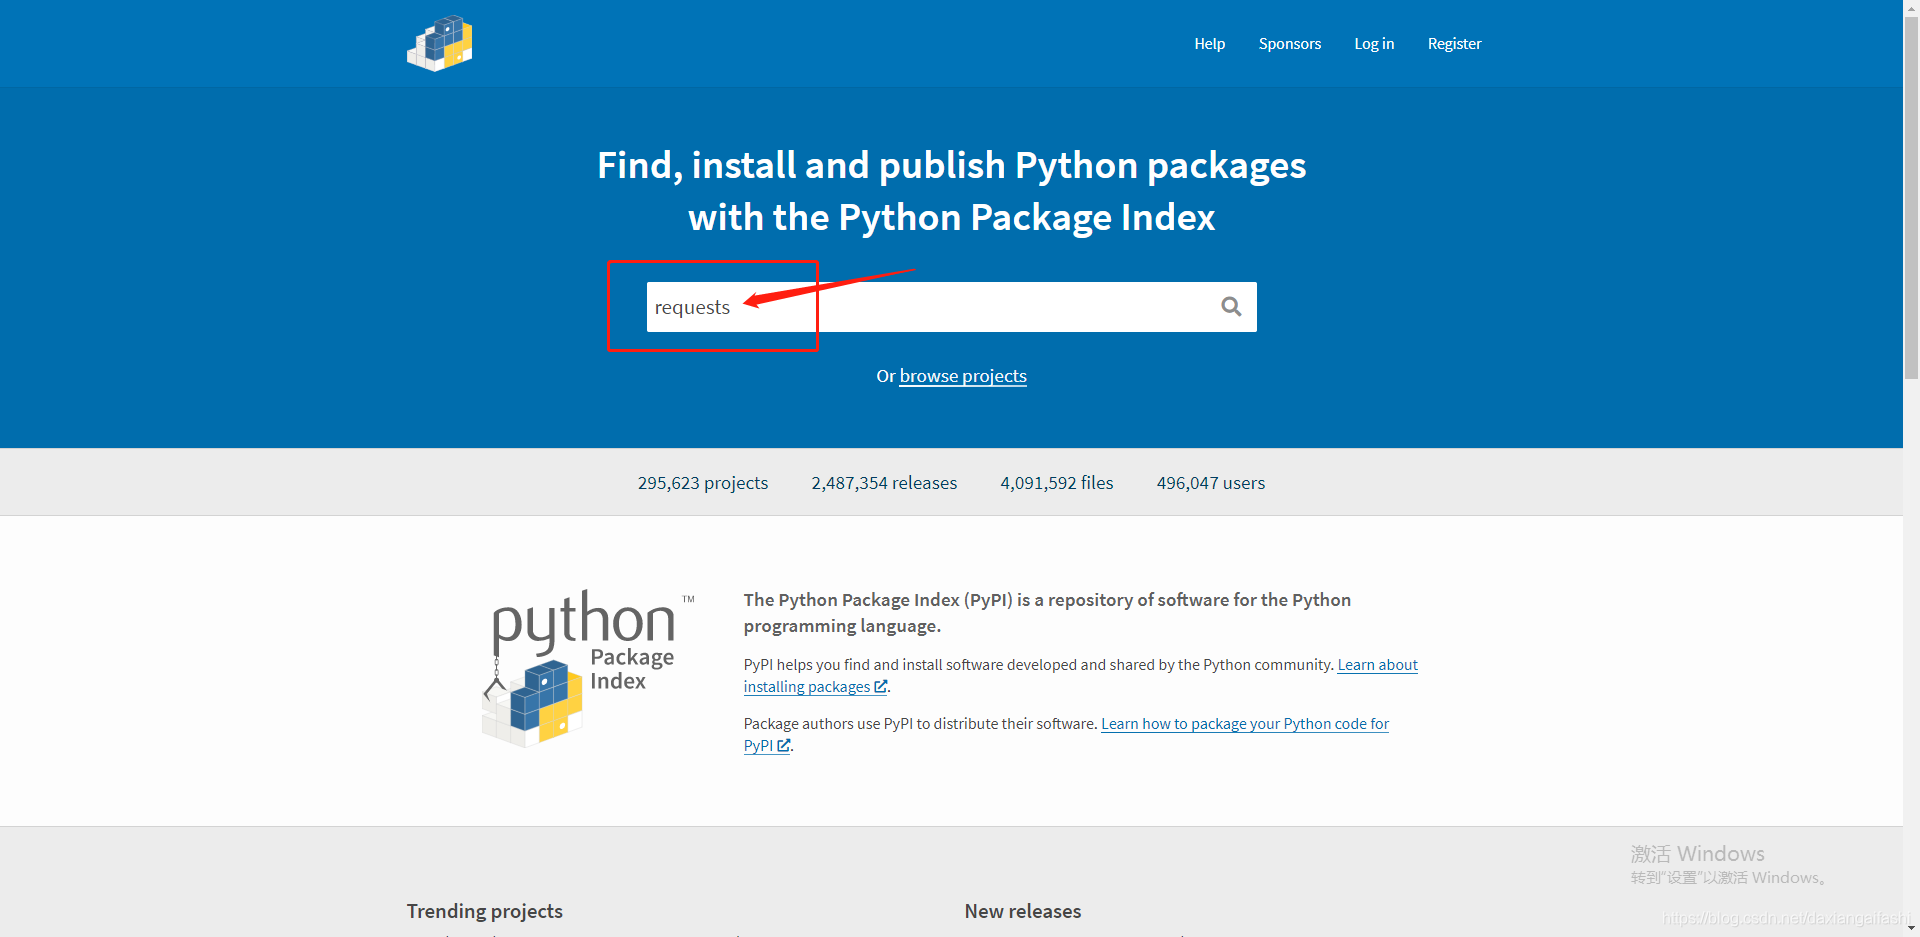1920x937 pixels.
Task: Follow the browse projects link
Action: point(963,376)
